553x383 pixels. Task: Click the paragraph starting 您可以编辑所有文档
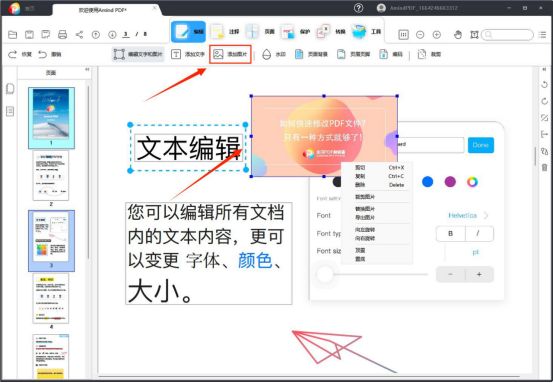(x=209, y=253)
